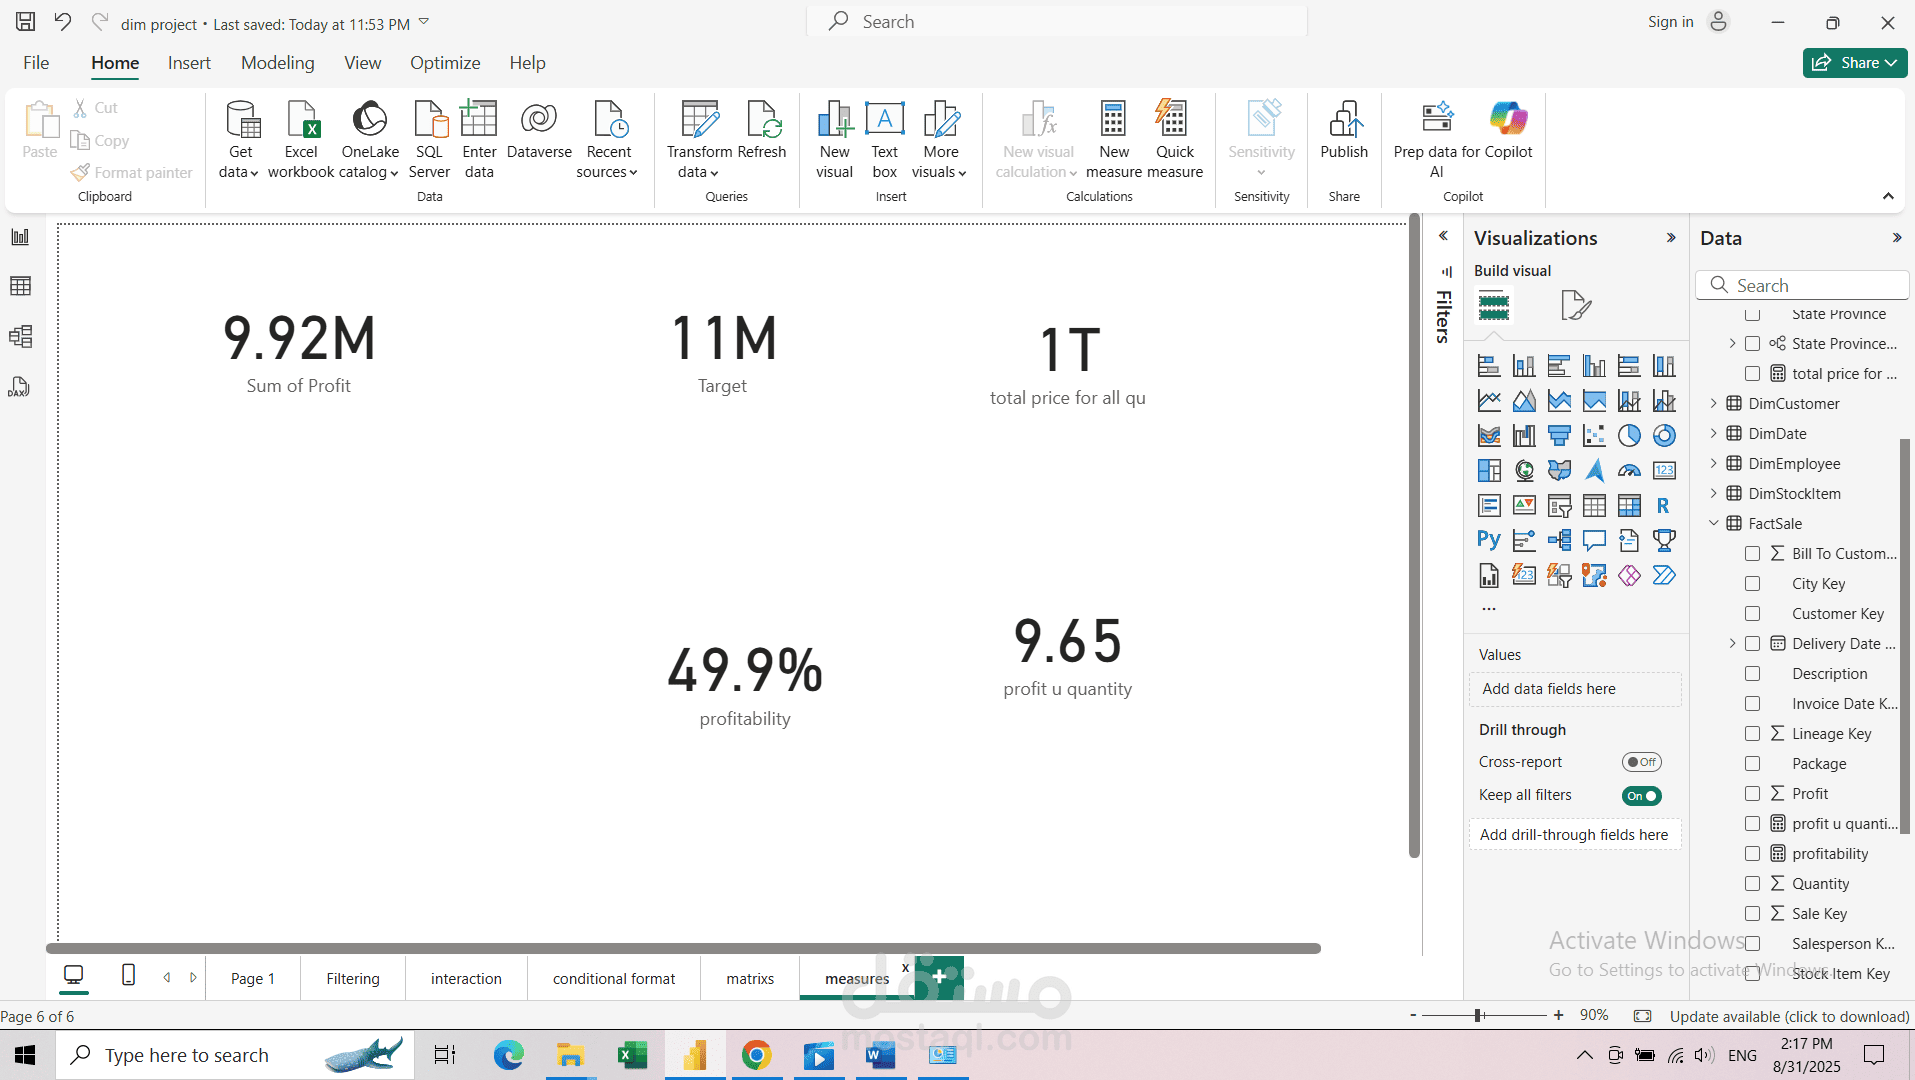This screenshot has height=1080, width=1915.
Task: Switch to the conditional format page tab
Action: (x=614, y=979)
